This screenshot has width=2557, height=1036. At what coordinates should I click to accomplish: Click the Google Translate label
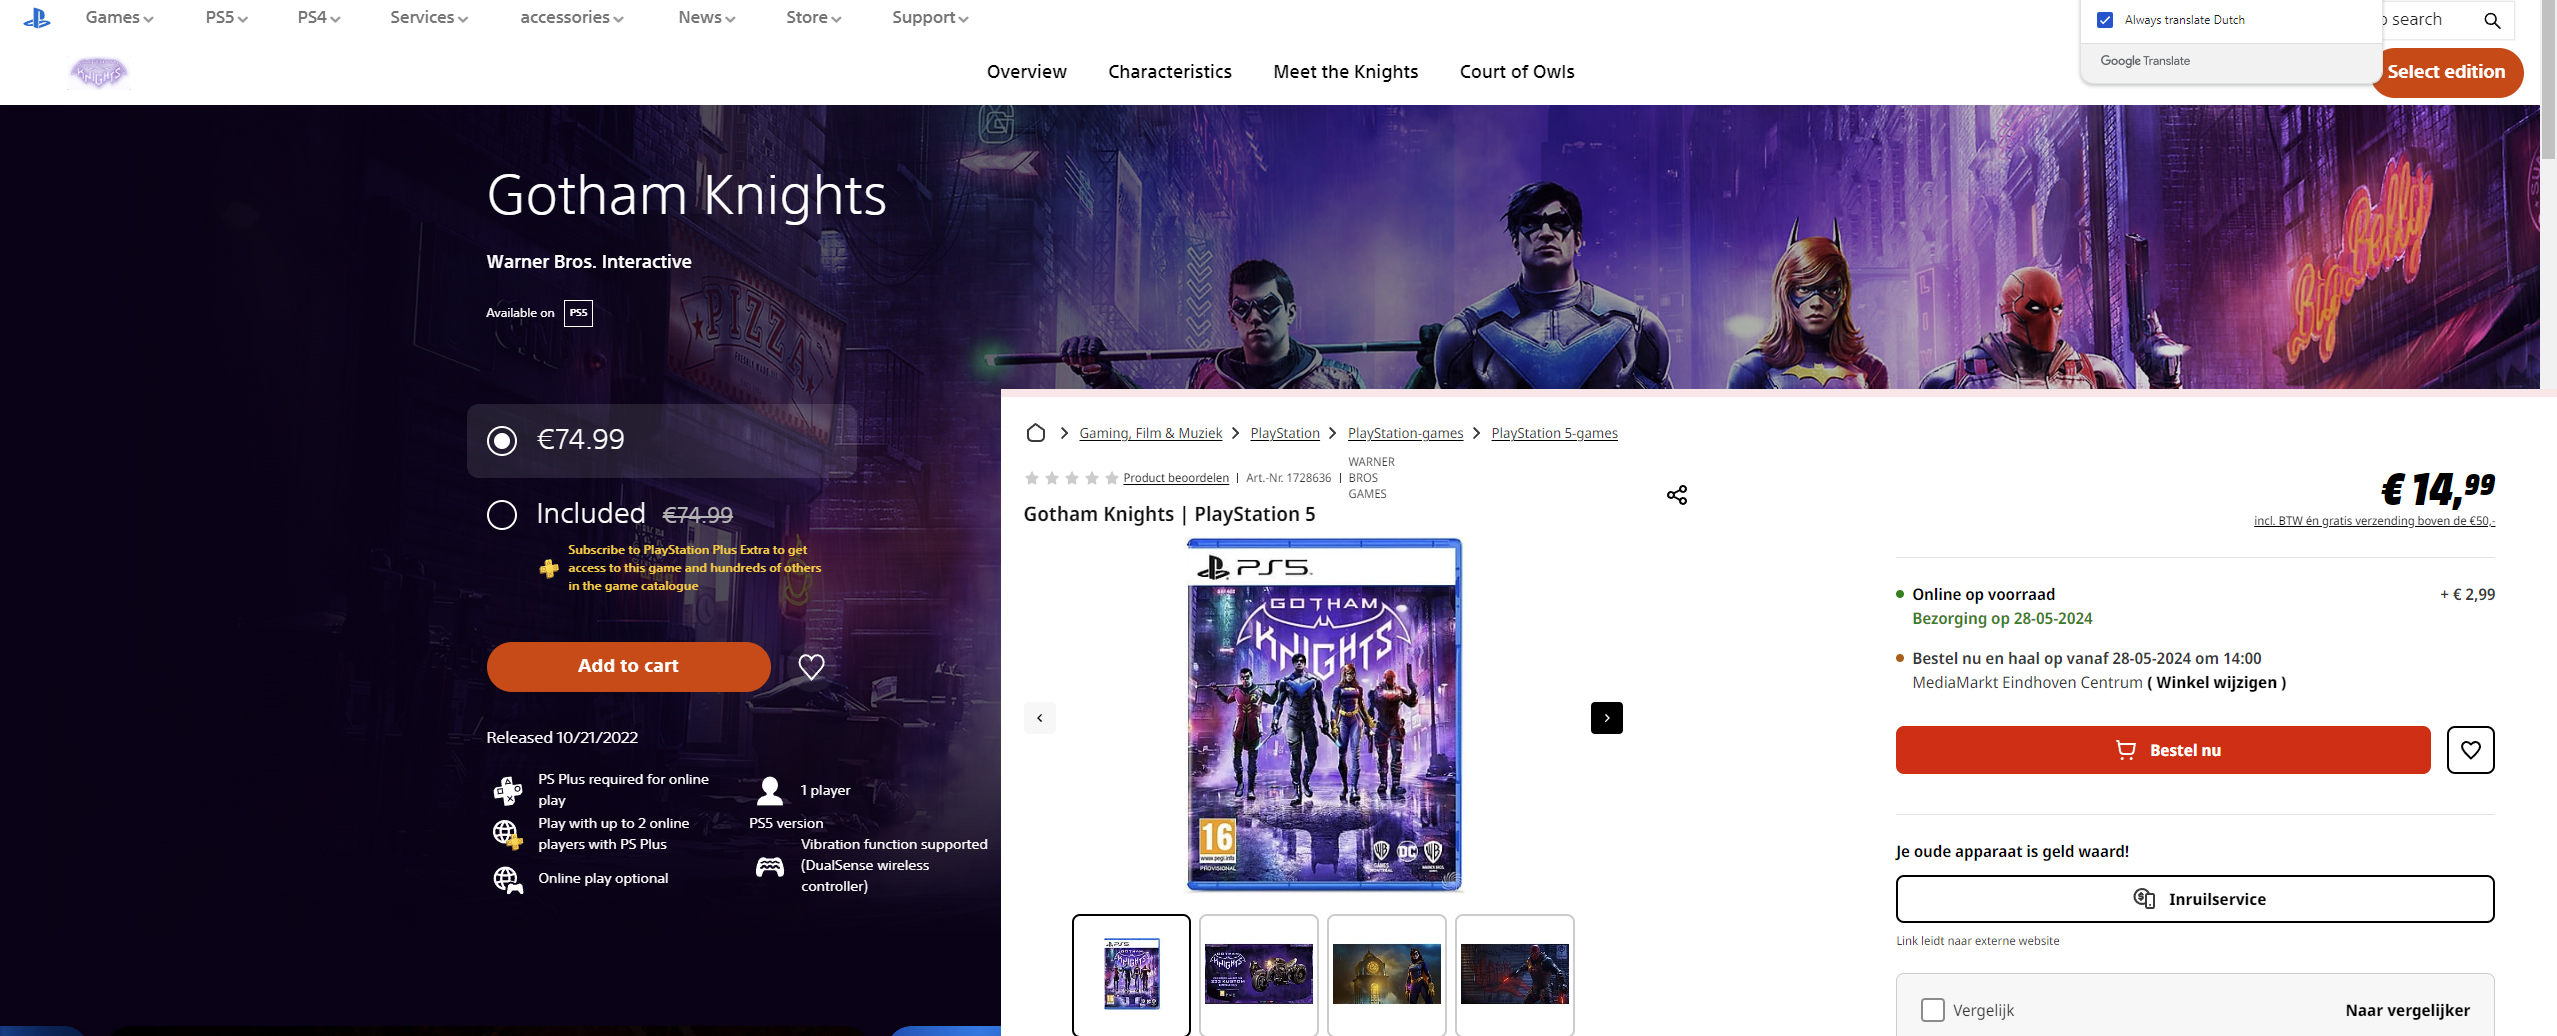[2144, 61]
